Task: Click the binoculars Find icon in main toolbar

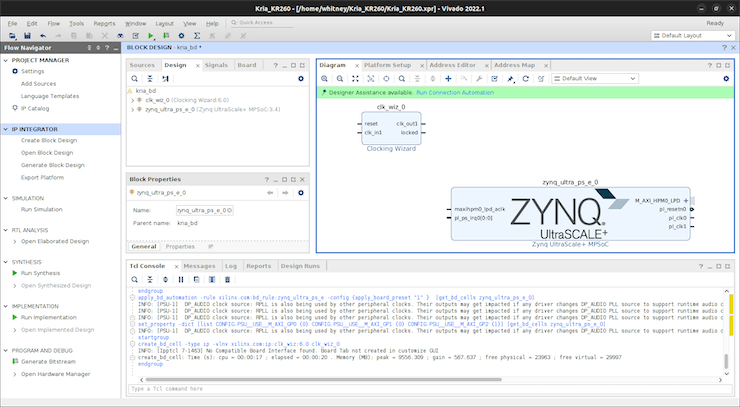Action: pos(120,36)
